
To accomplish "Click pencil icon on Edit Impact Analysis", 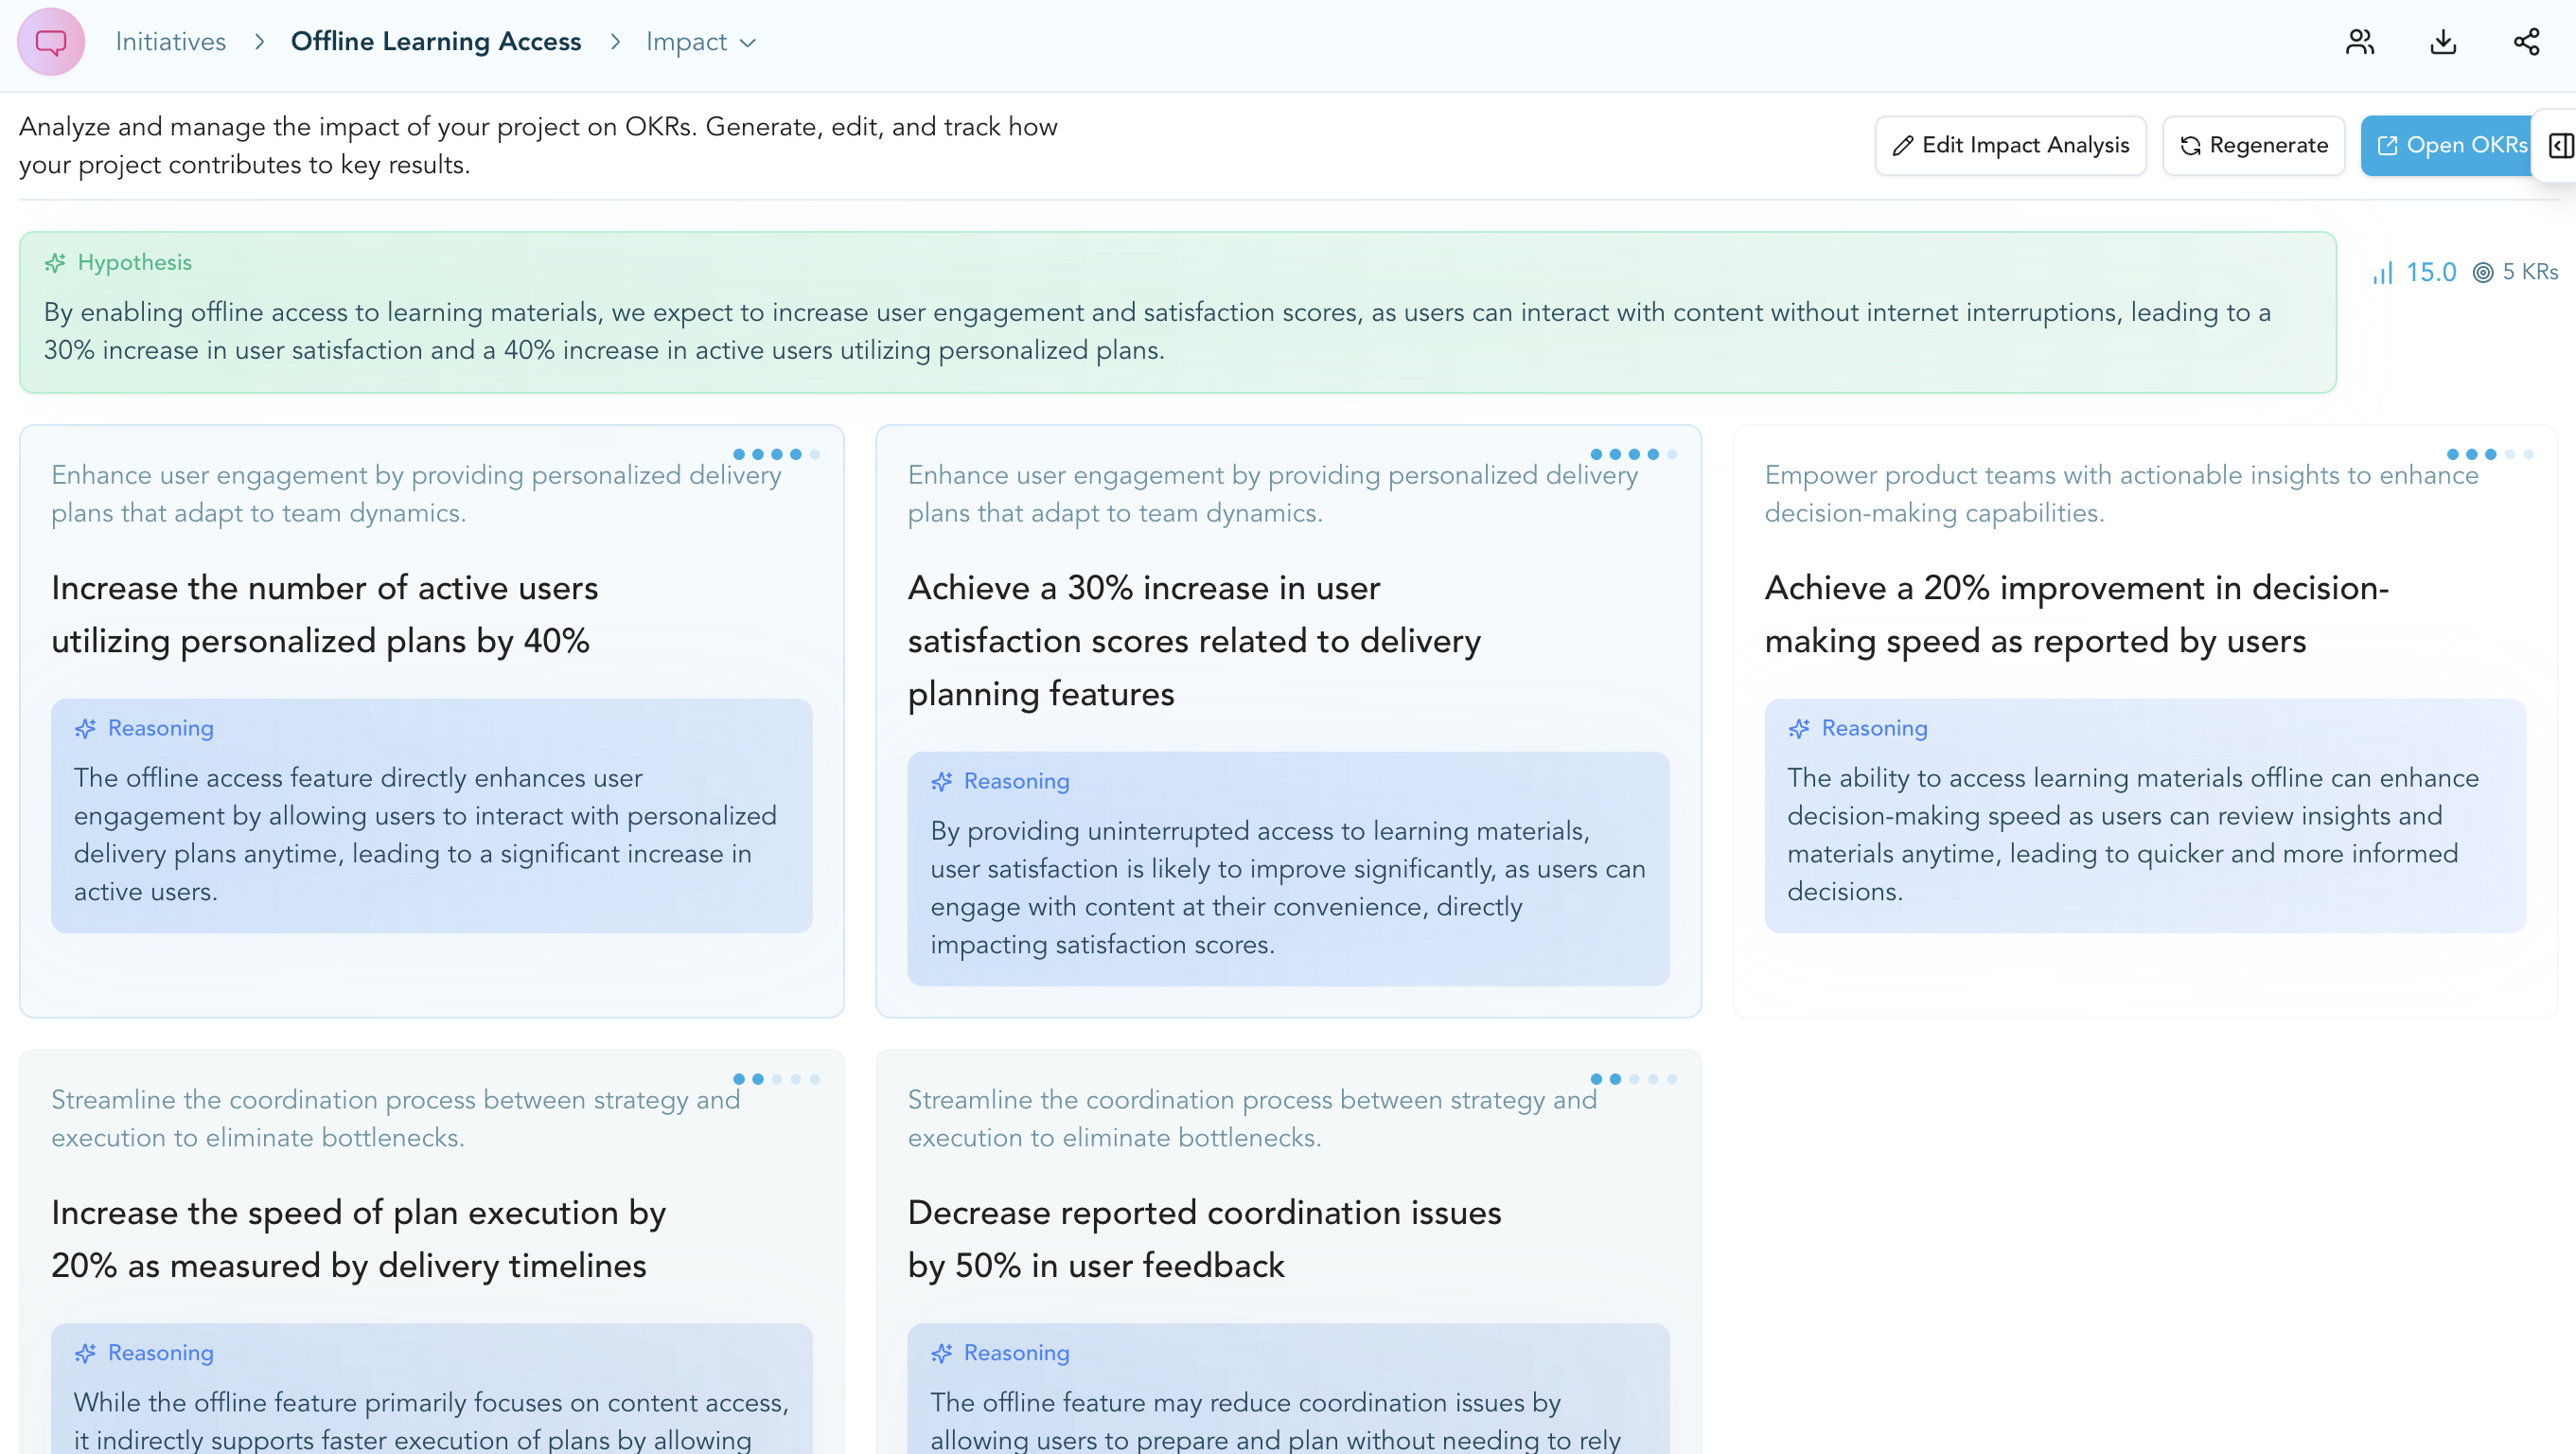I will tap(1903, 146).
